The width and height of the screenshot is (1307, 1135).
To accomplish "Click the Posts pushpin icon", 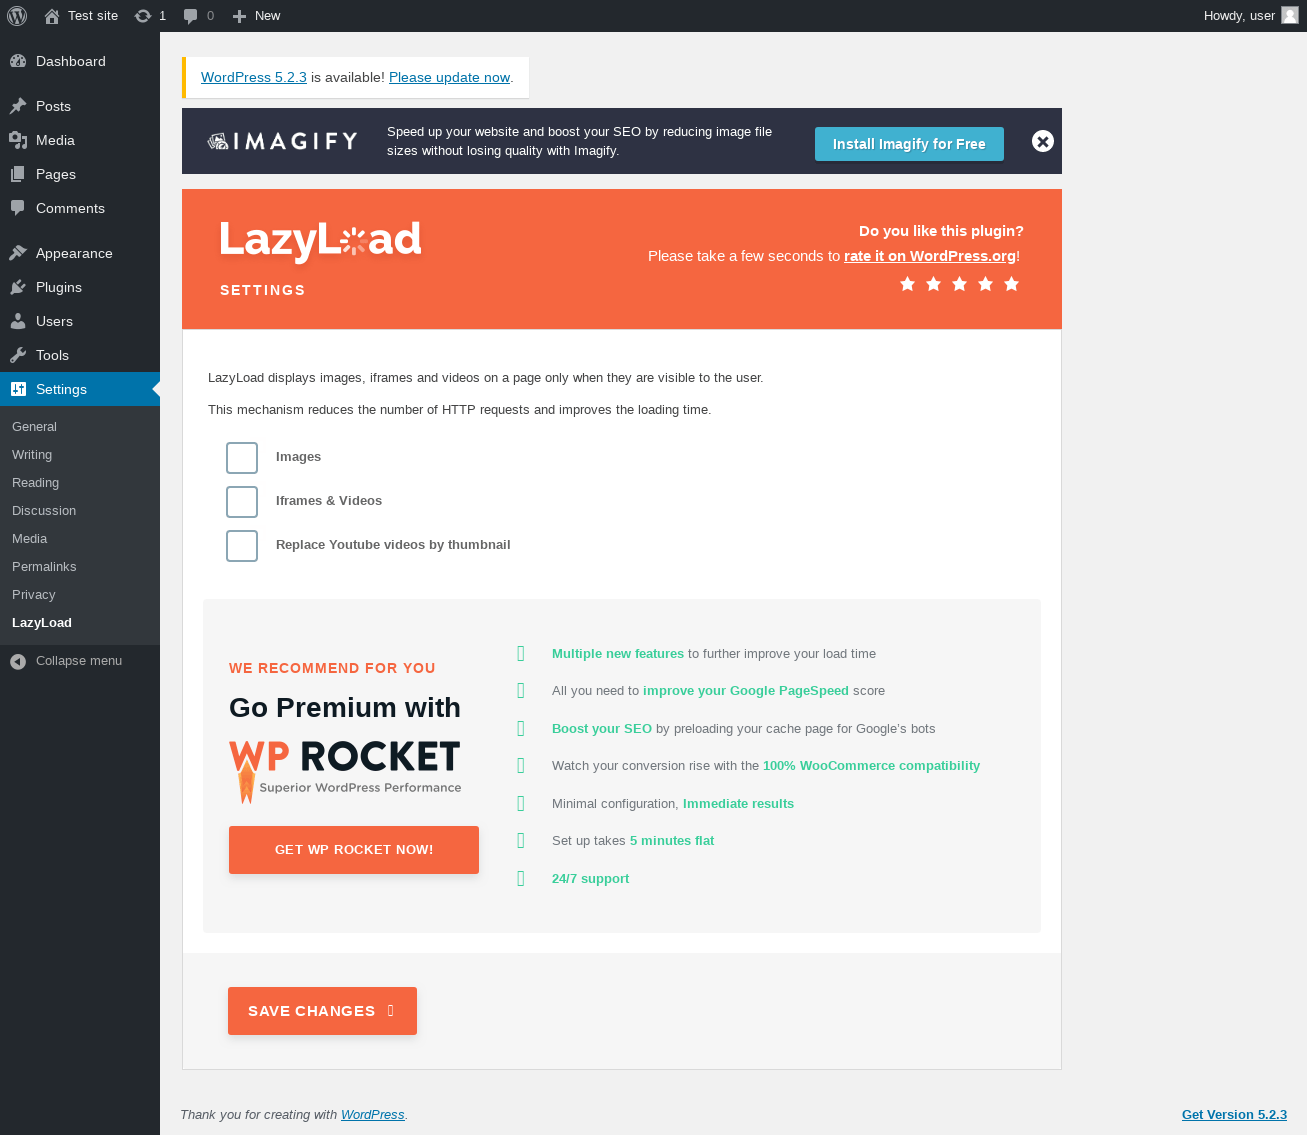I will tap(18, 106).
